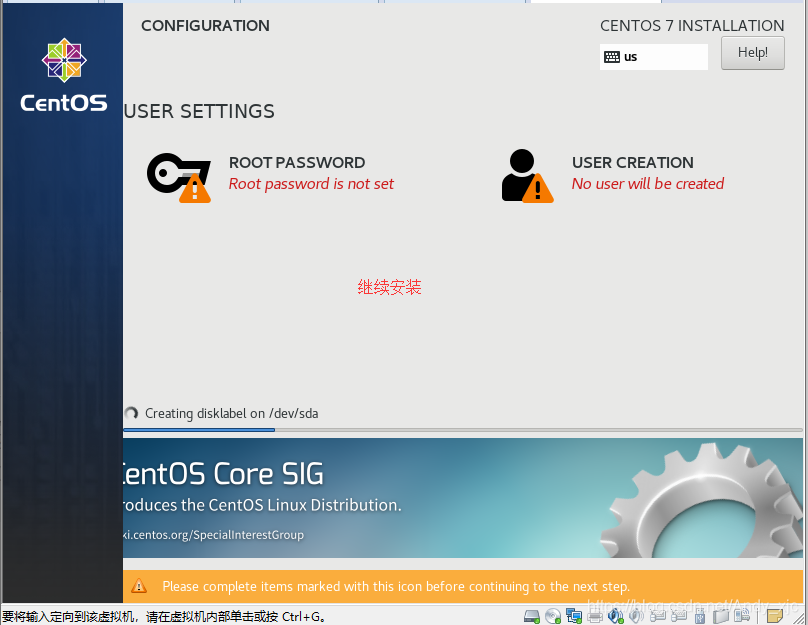
Task: Open the us keyboard layout field
Action: coord(653,57)
